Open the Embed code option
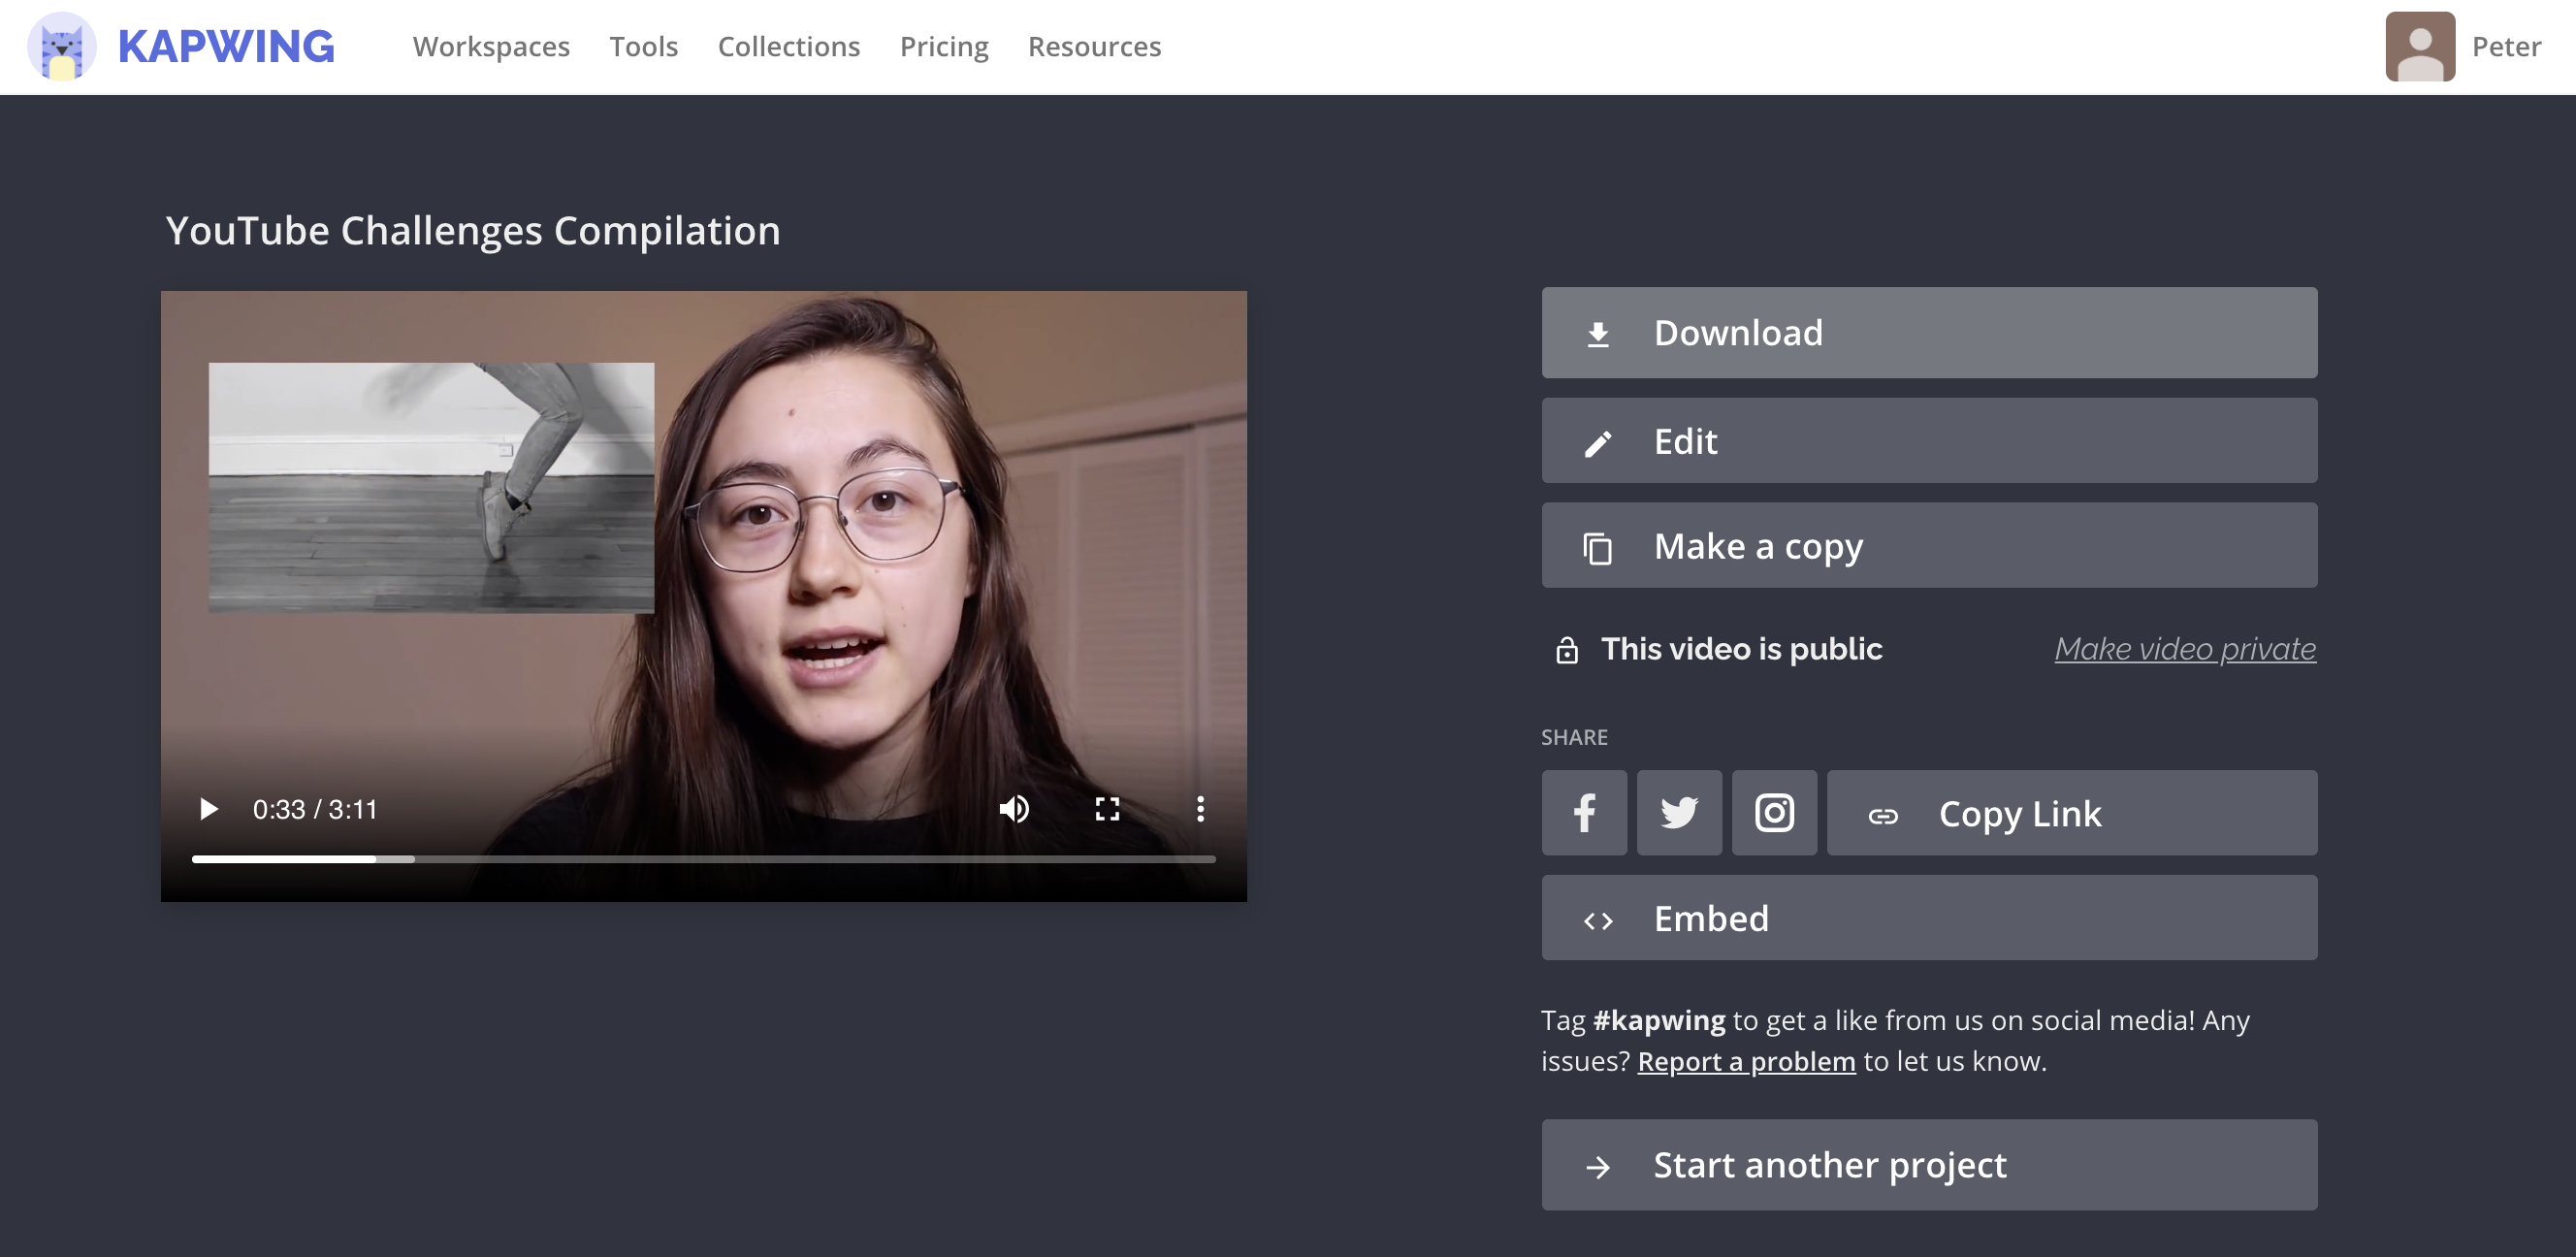Image resolution: width=2576 pixels, height=1257 pixels. tap(1928, 918)
